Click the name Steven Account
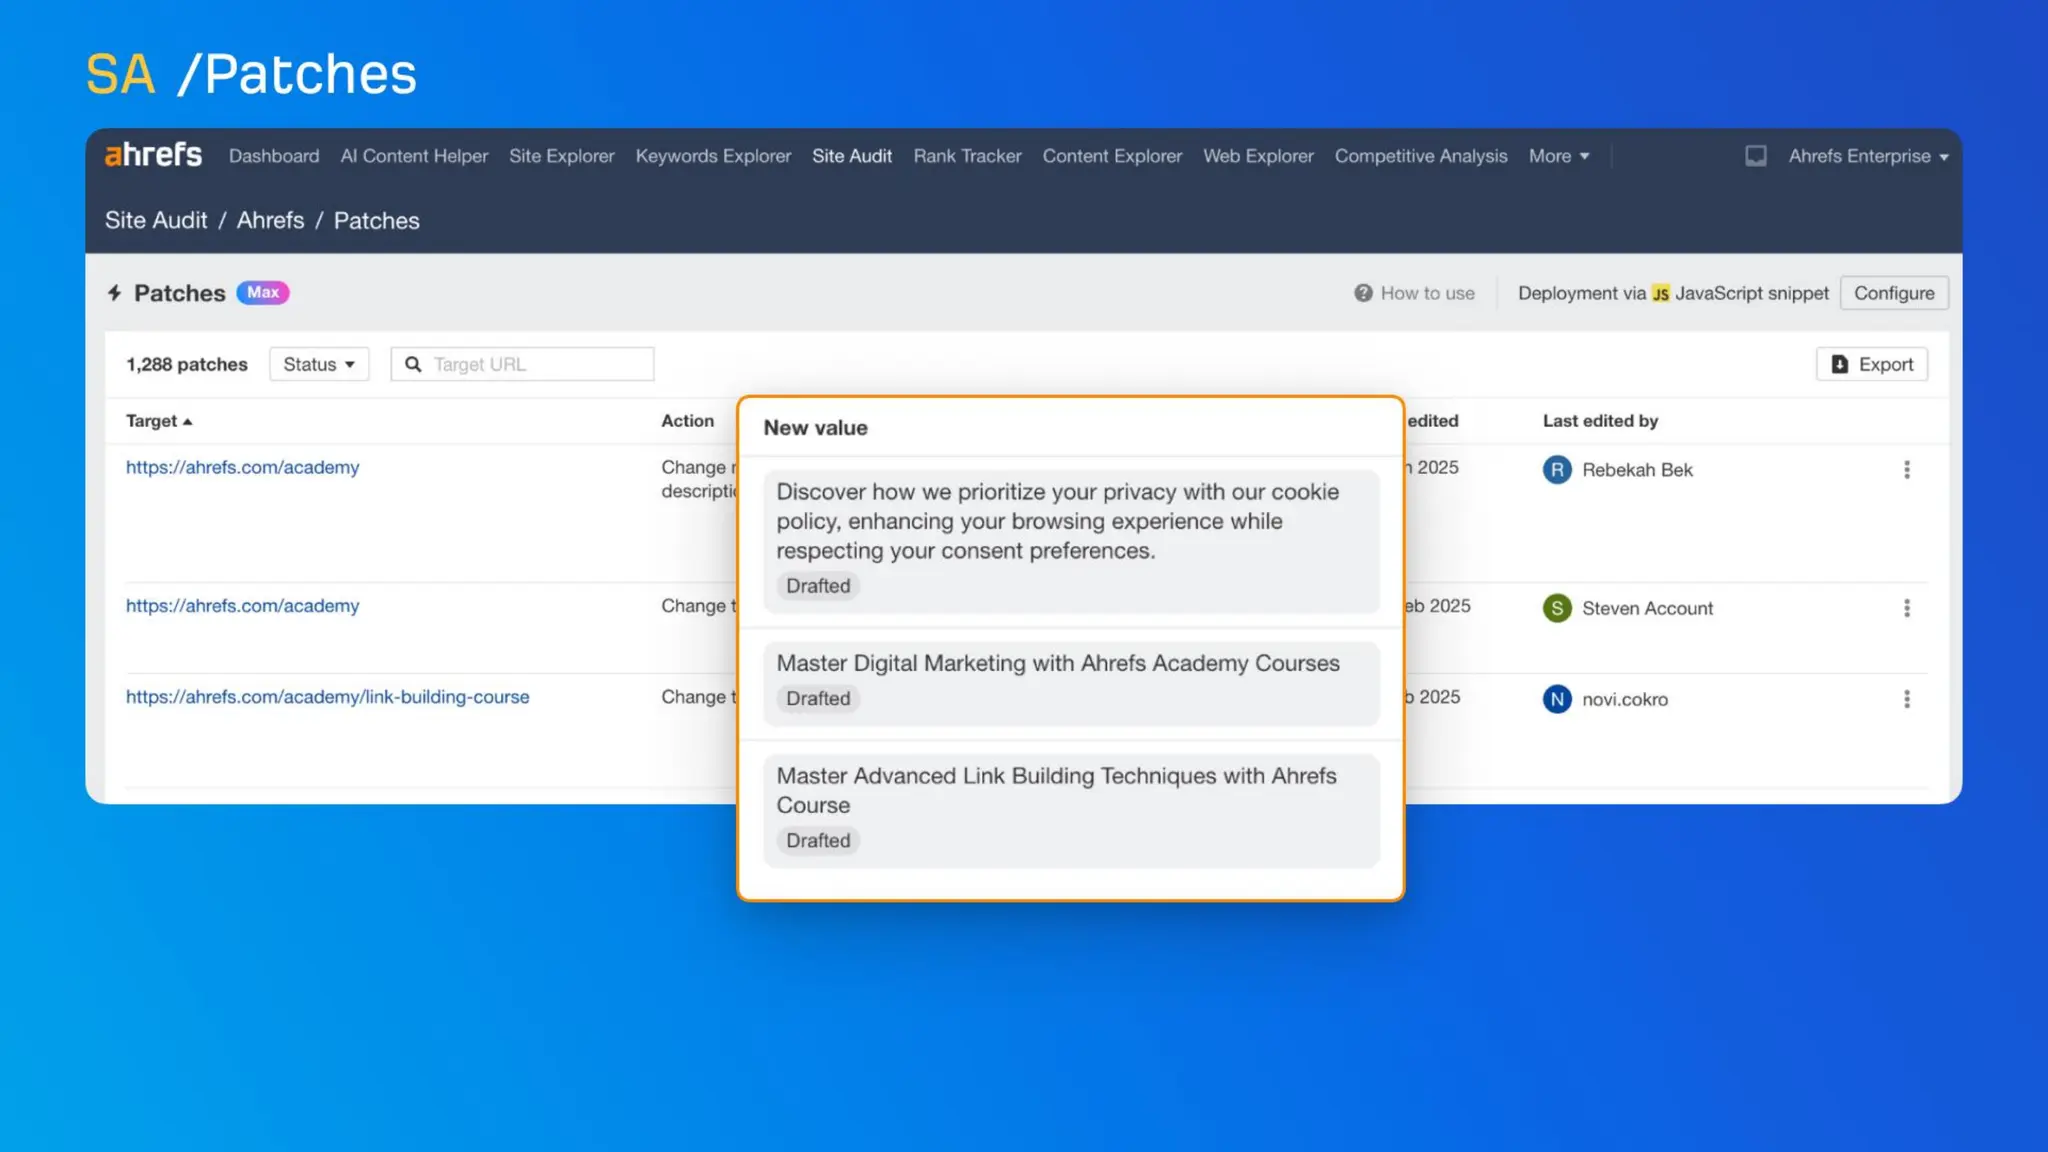Viewport: 2048px width, 1152px height. pos(1647,608)
